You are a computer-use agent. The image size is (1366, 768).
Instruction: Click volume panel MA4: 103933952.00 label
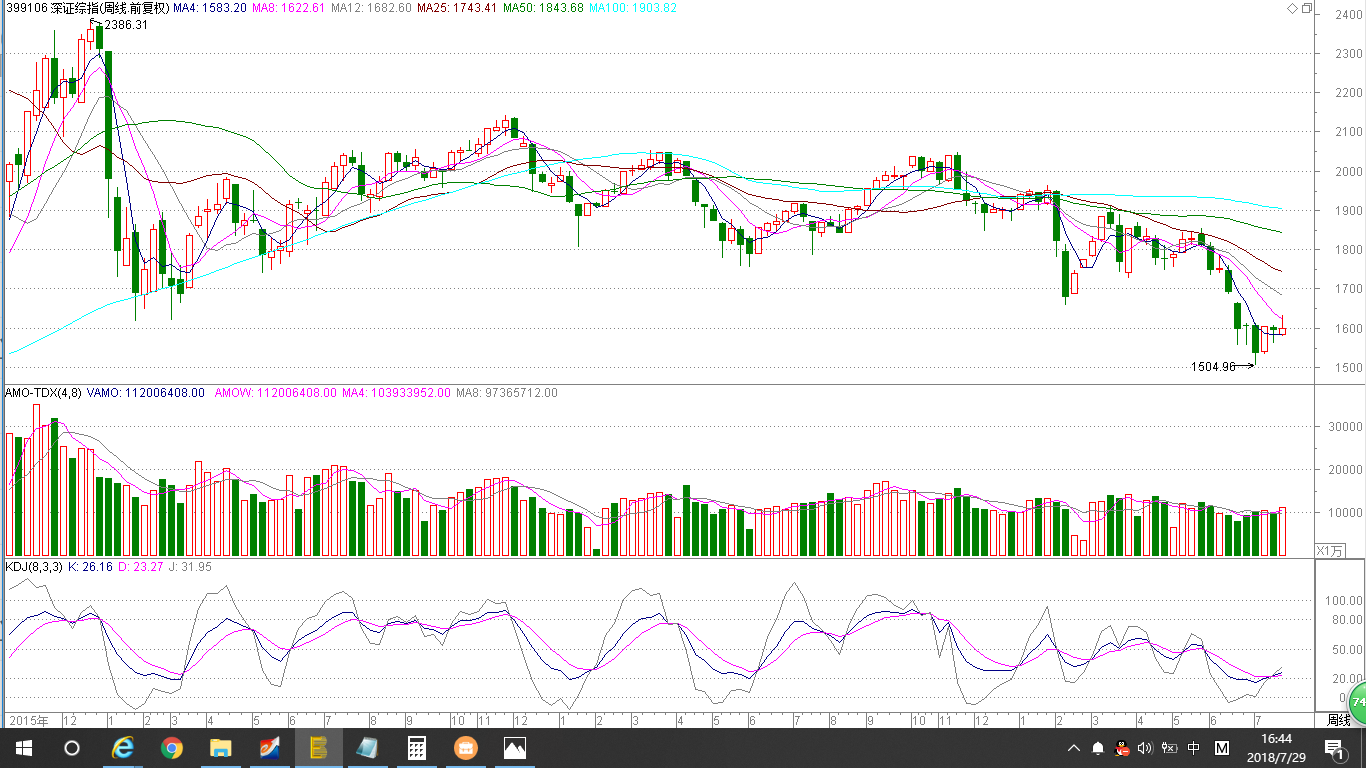[396, 393]
